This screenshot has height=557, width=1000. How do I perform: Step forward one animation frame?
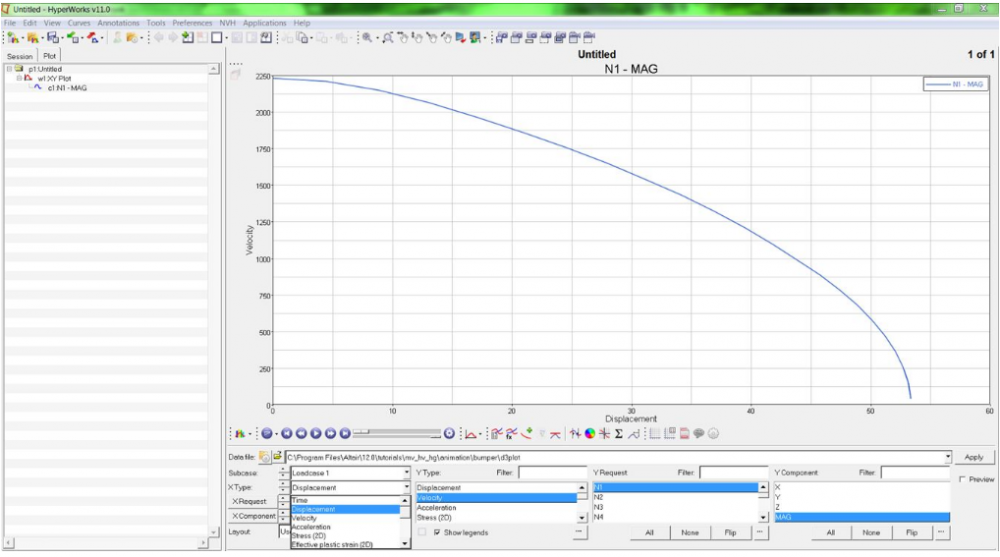(330, 434)
